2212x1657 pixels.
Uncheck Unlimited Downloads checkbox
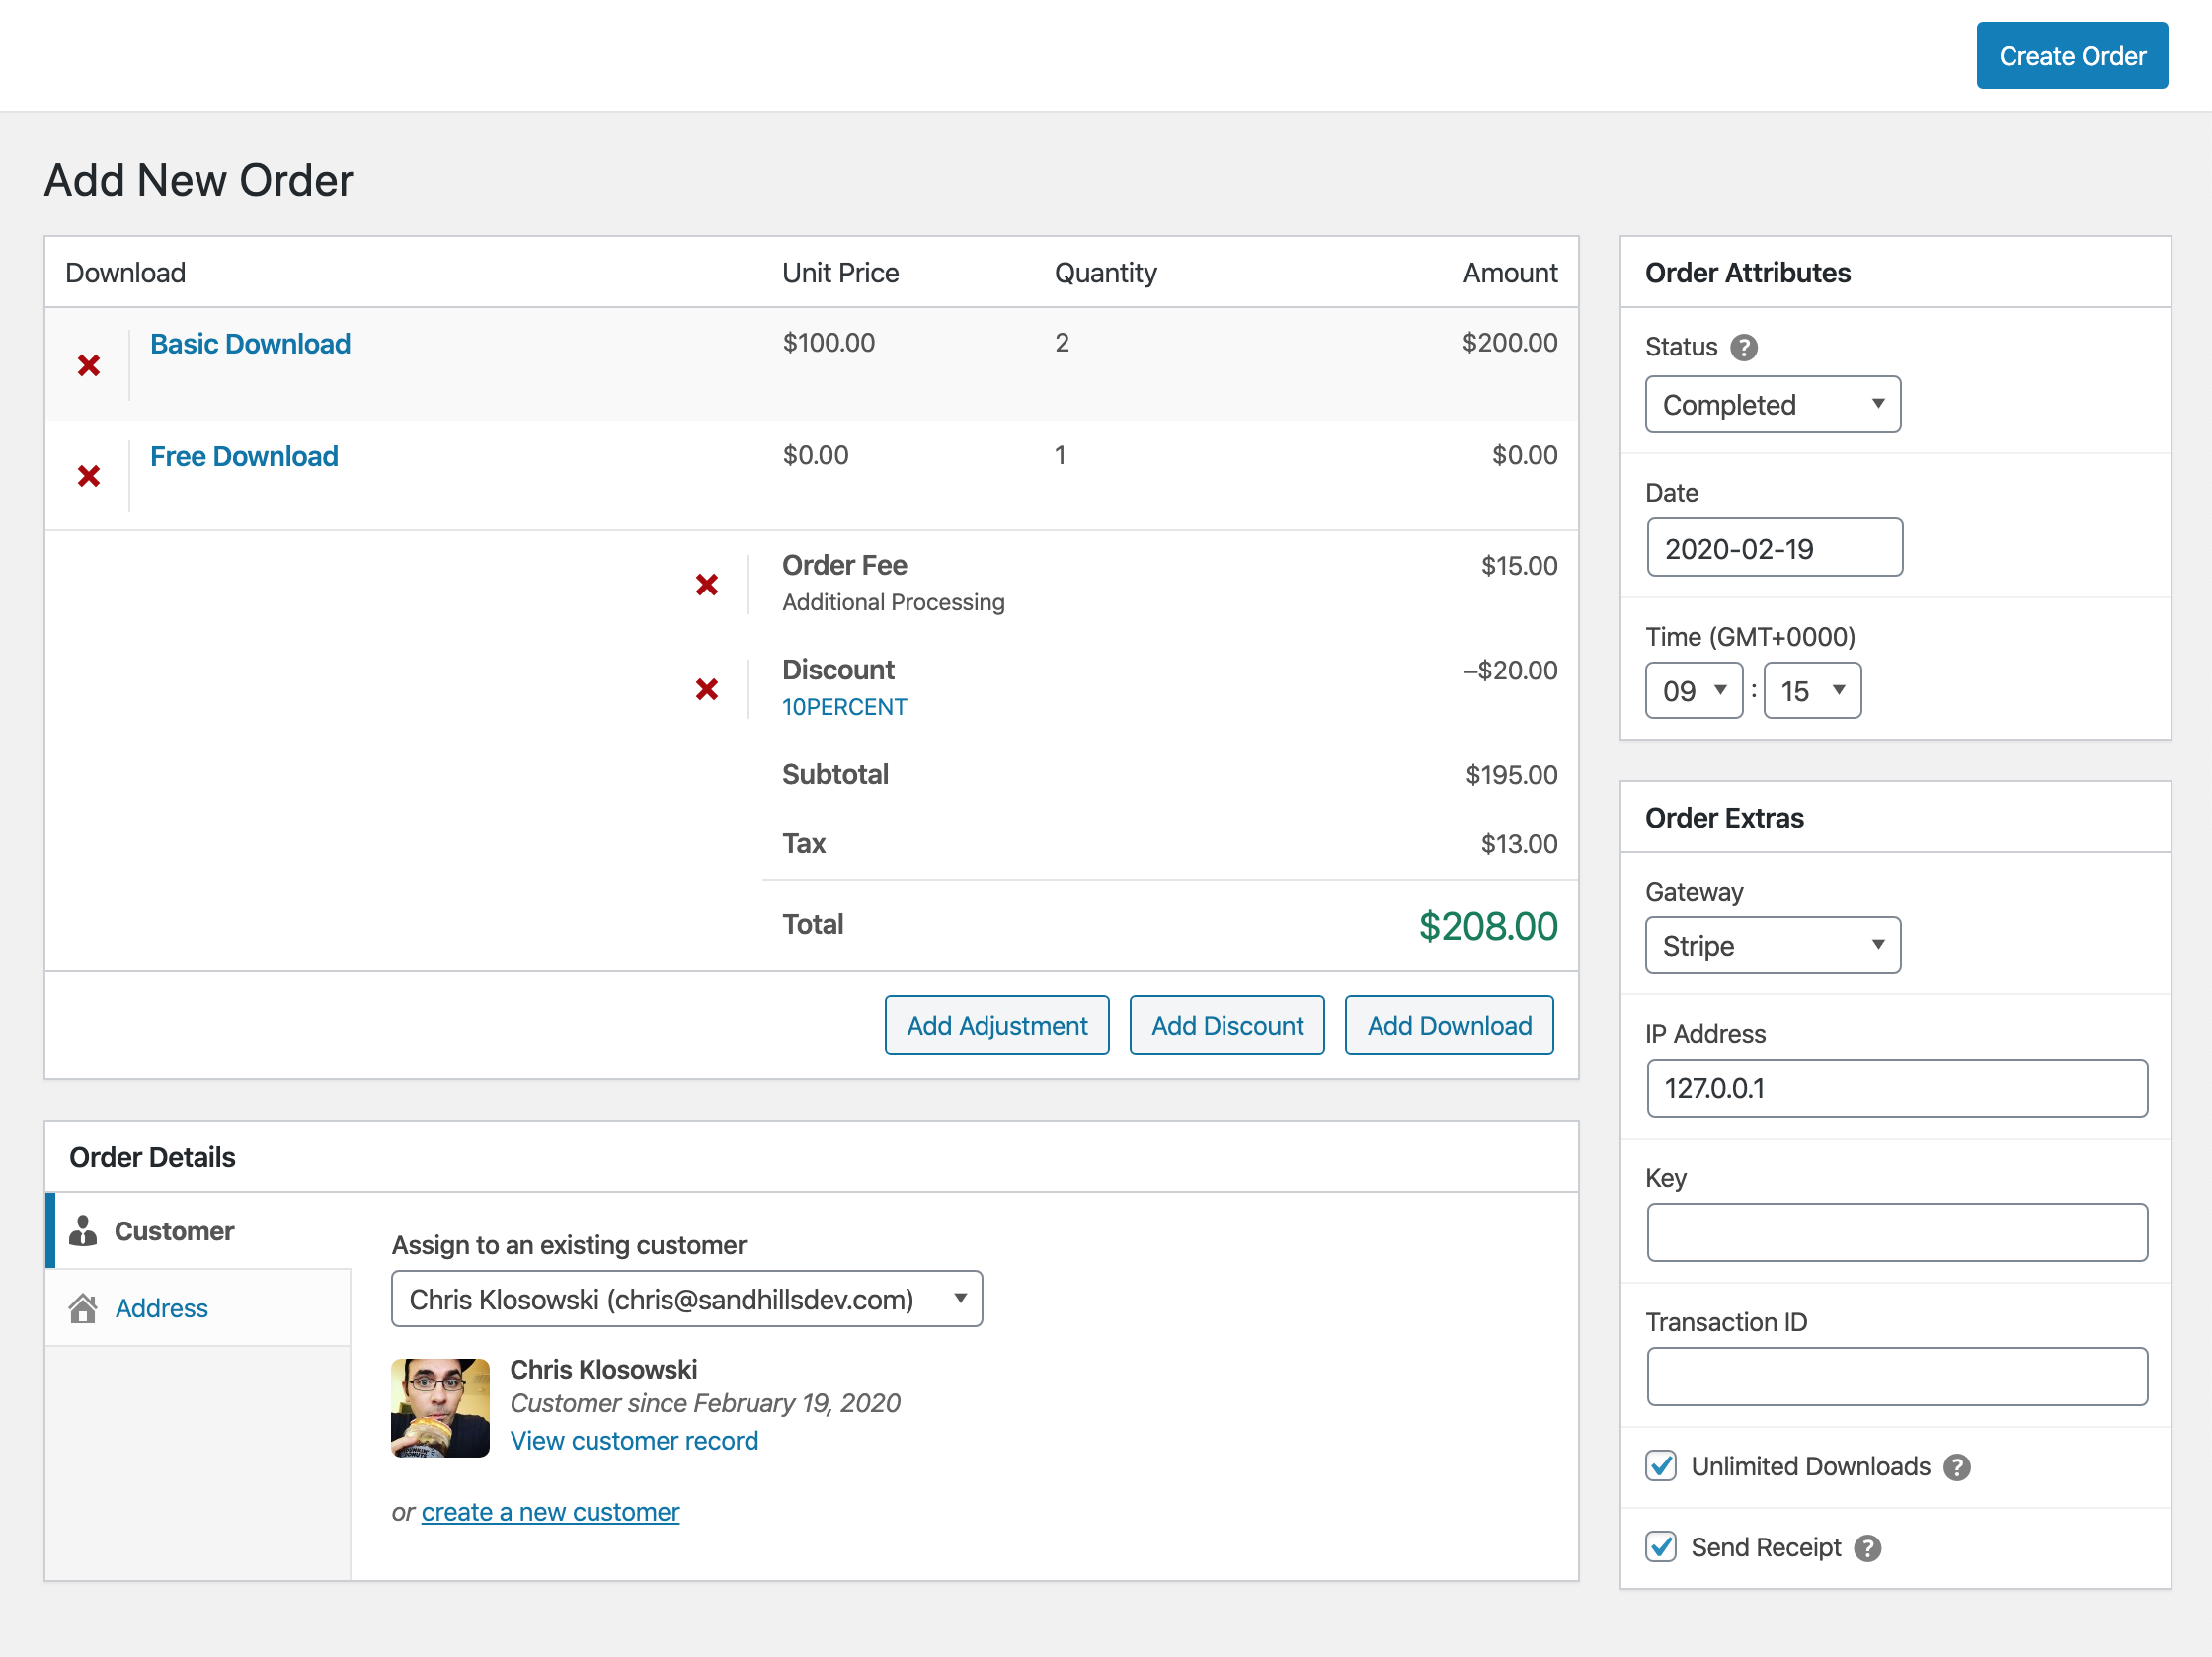[x=1661, y=1466]
